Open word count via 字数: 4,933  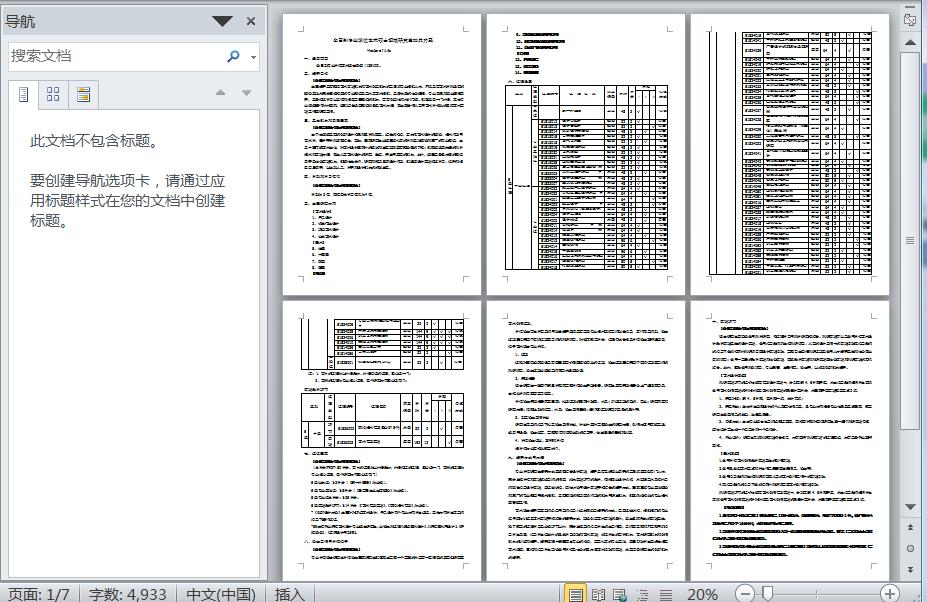coord(127,594)
